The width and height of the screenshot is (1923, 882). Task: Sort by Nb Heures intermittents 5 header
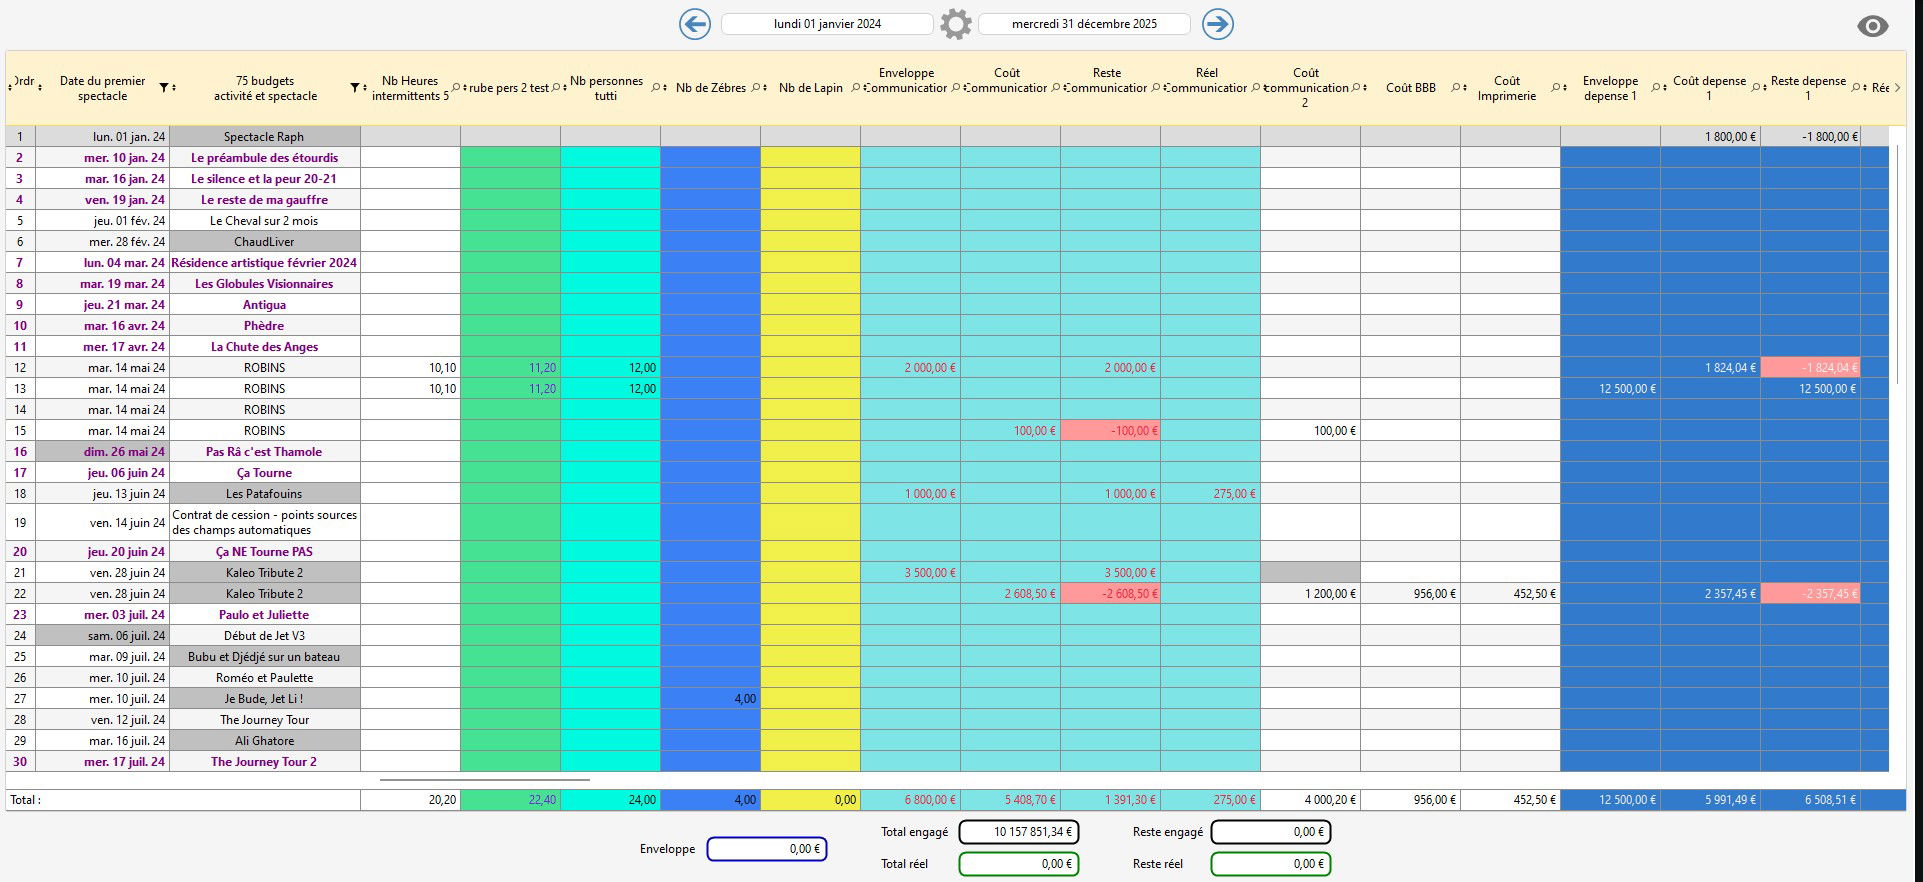tap(410, 88)
